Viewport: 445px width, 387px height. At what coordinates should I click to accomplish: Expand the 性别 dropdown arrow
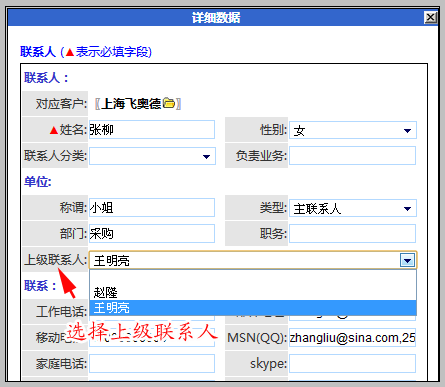pyautogui.click(x=407, y=131)
